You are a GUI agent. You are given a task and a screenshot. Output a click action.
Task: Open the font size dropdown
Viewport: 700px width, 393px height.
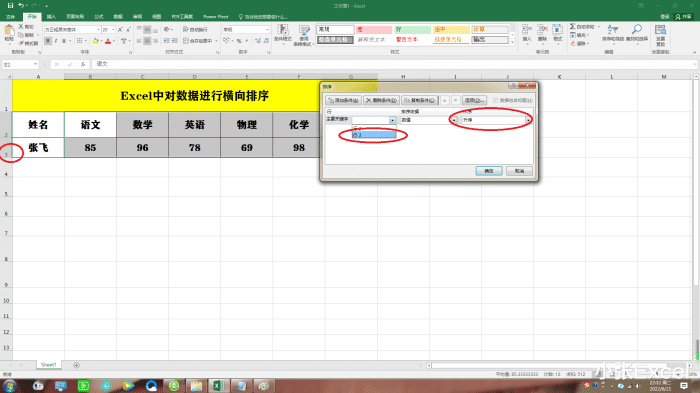click(x=113, y=29)
